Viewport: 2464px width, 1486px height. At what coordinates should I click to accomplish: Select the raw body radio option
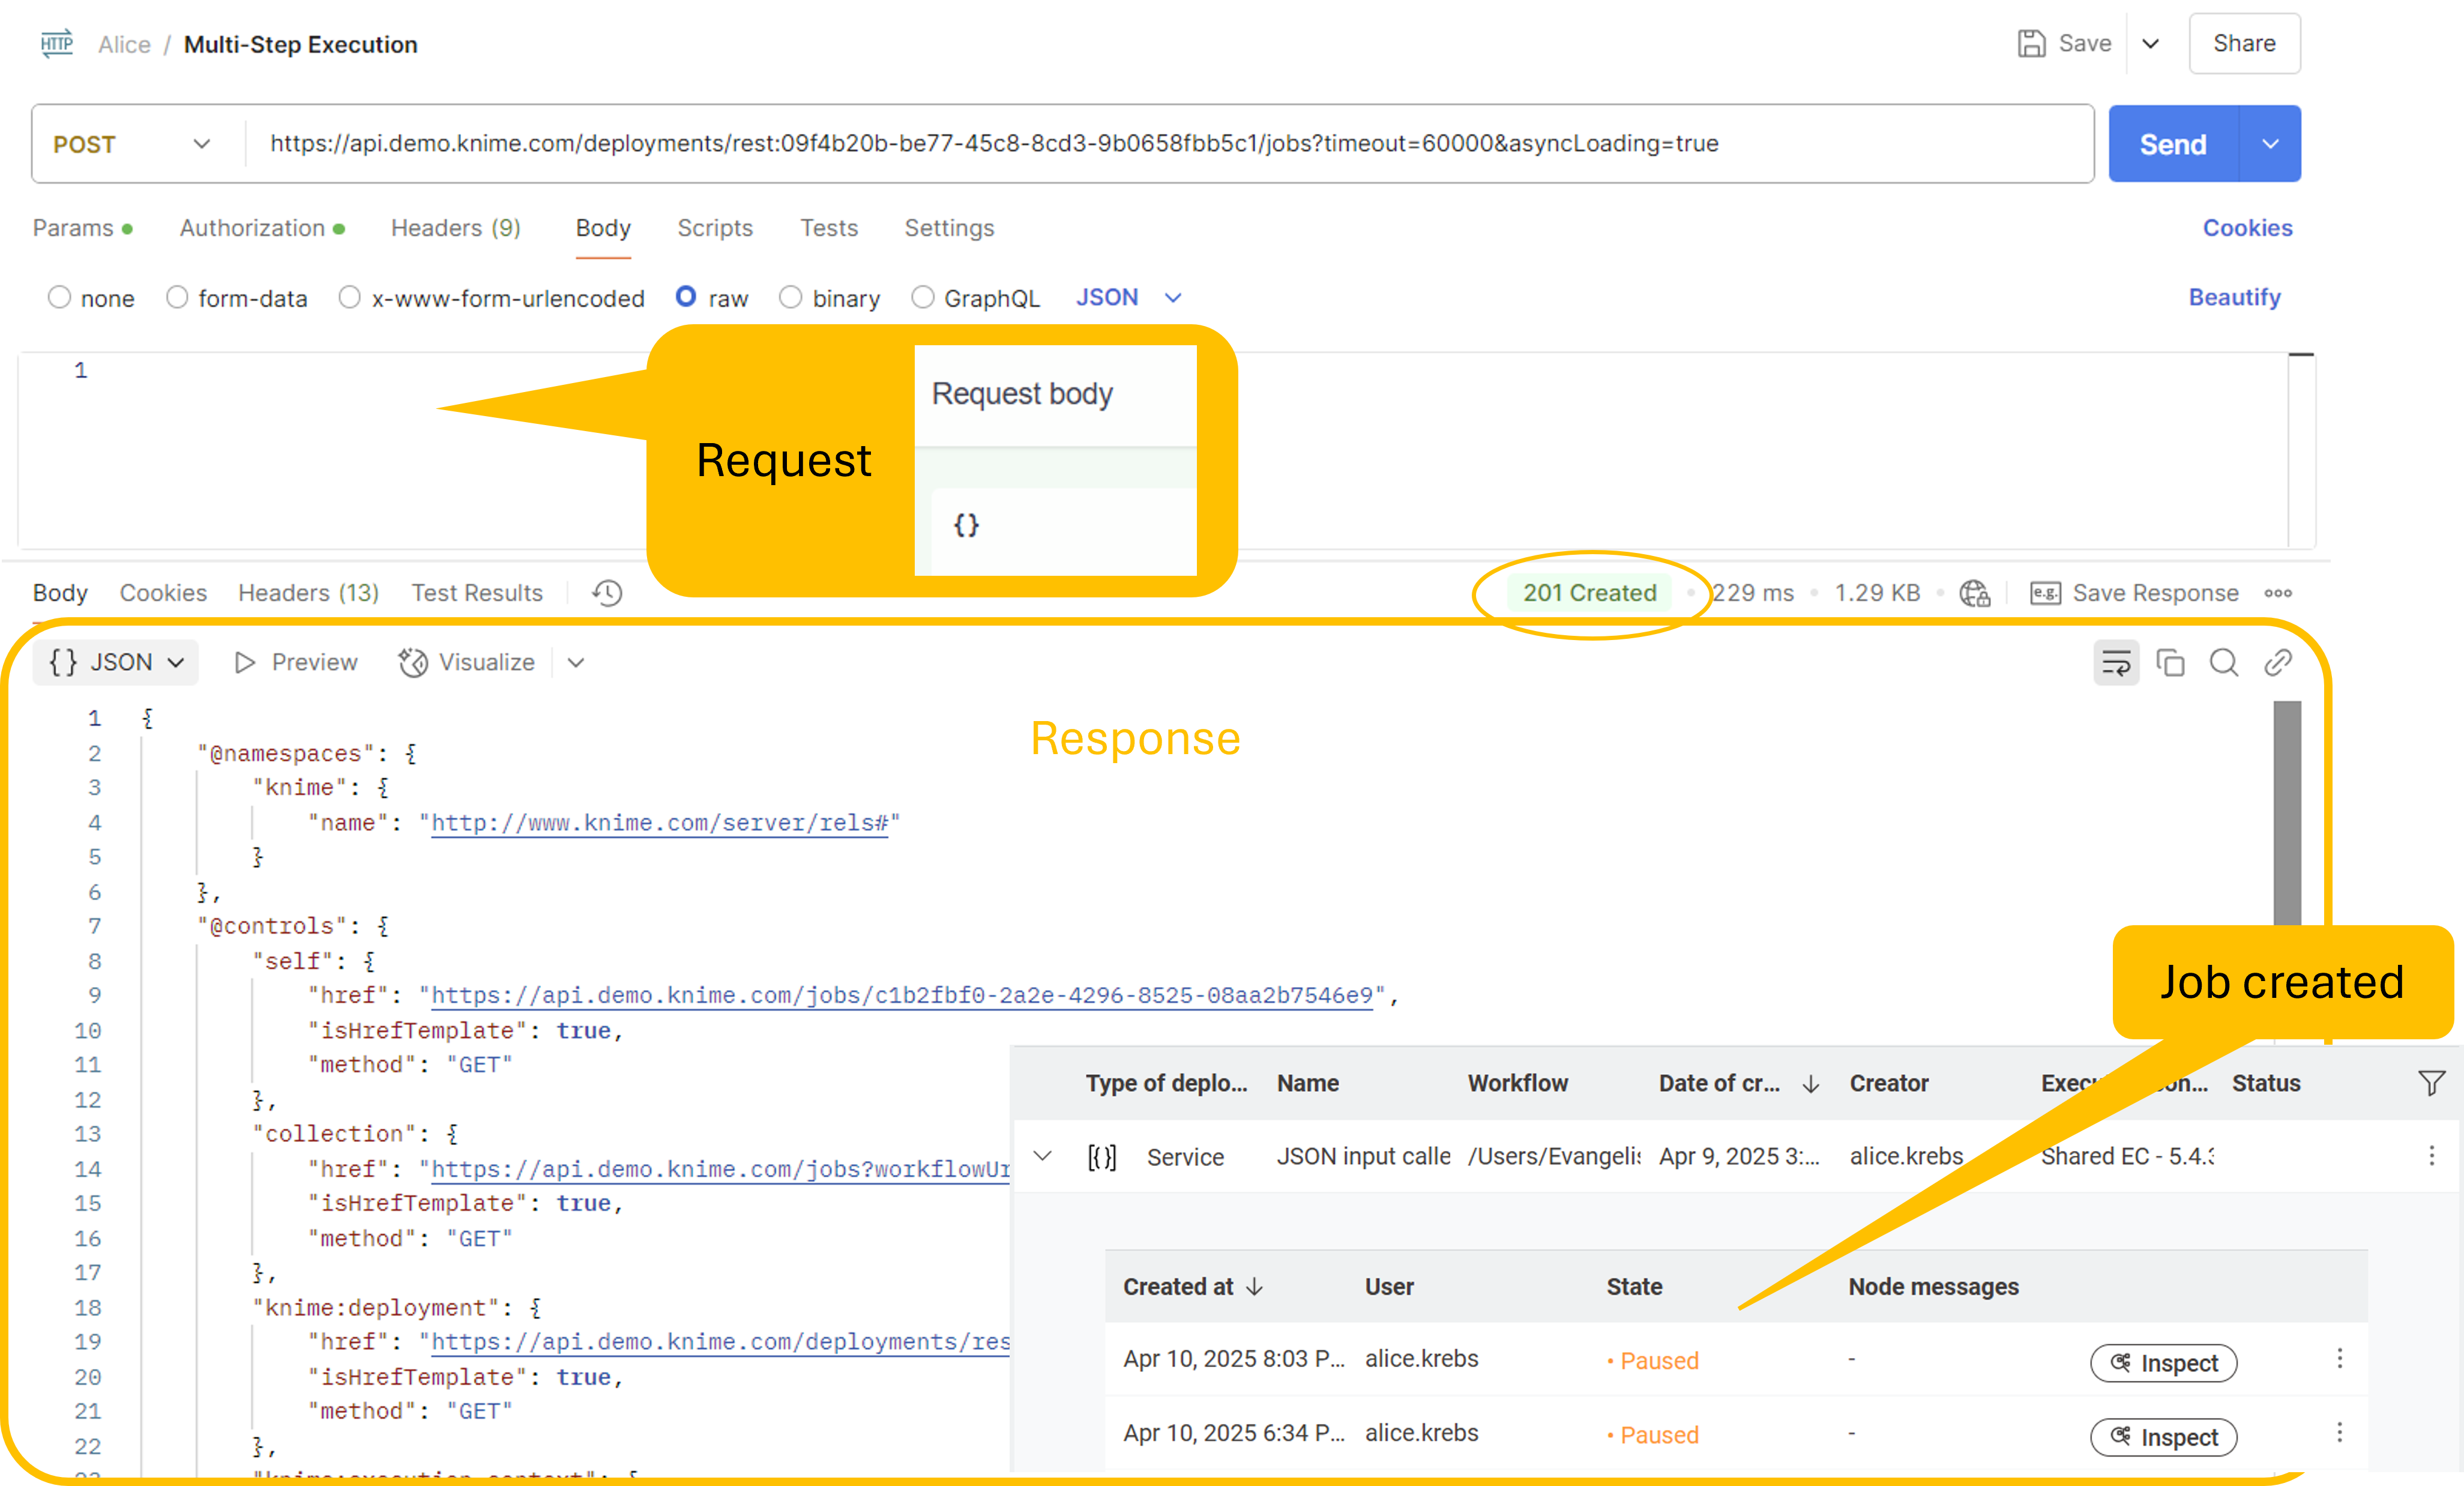click(x=686, y=296)
